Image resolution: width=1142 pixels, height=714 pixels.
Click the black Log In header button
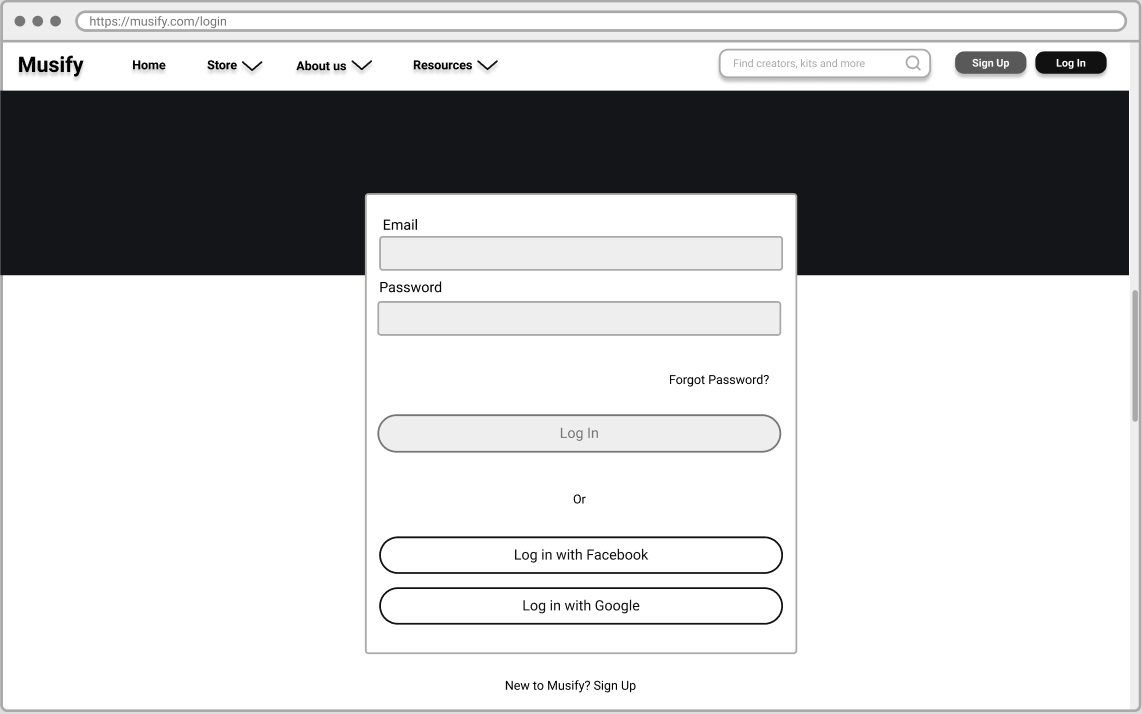point(1071,63)
